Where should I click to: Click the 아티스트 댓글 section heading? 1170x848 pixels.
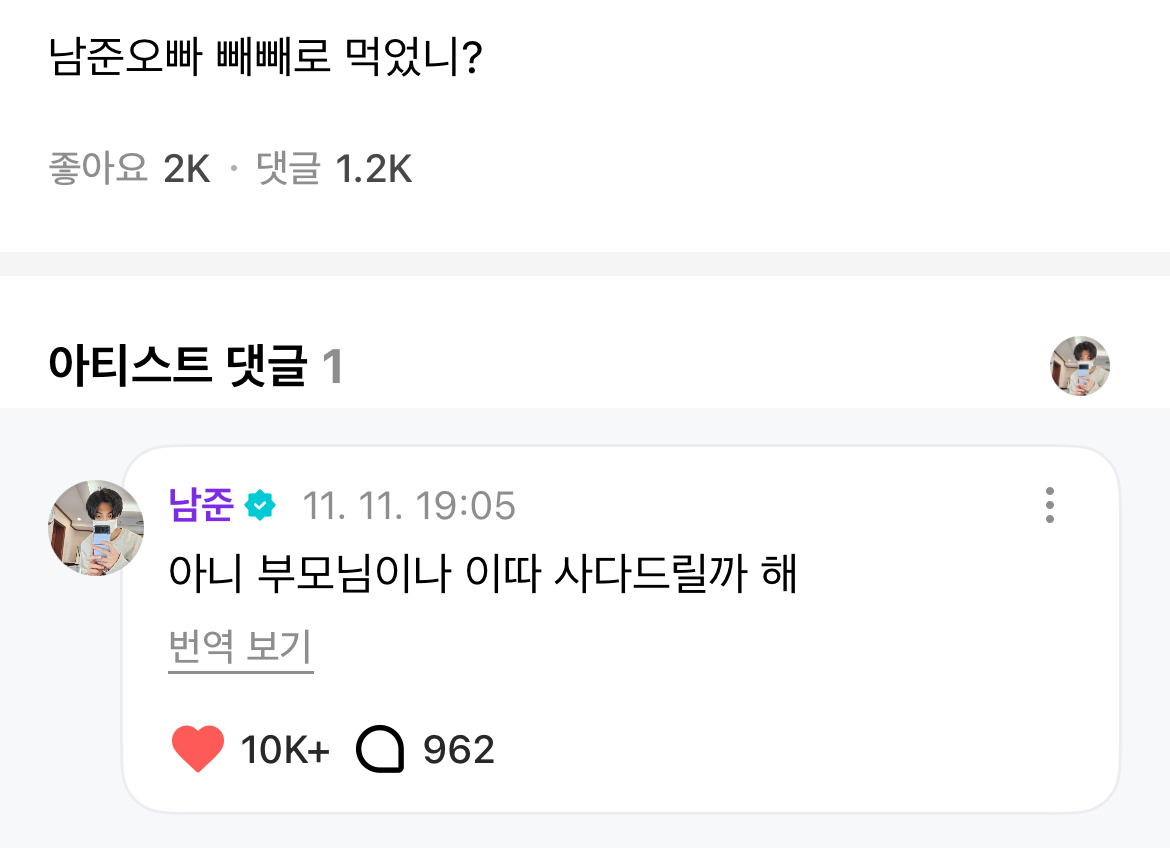(x=176, y=368)
